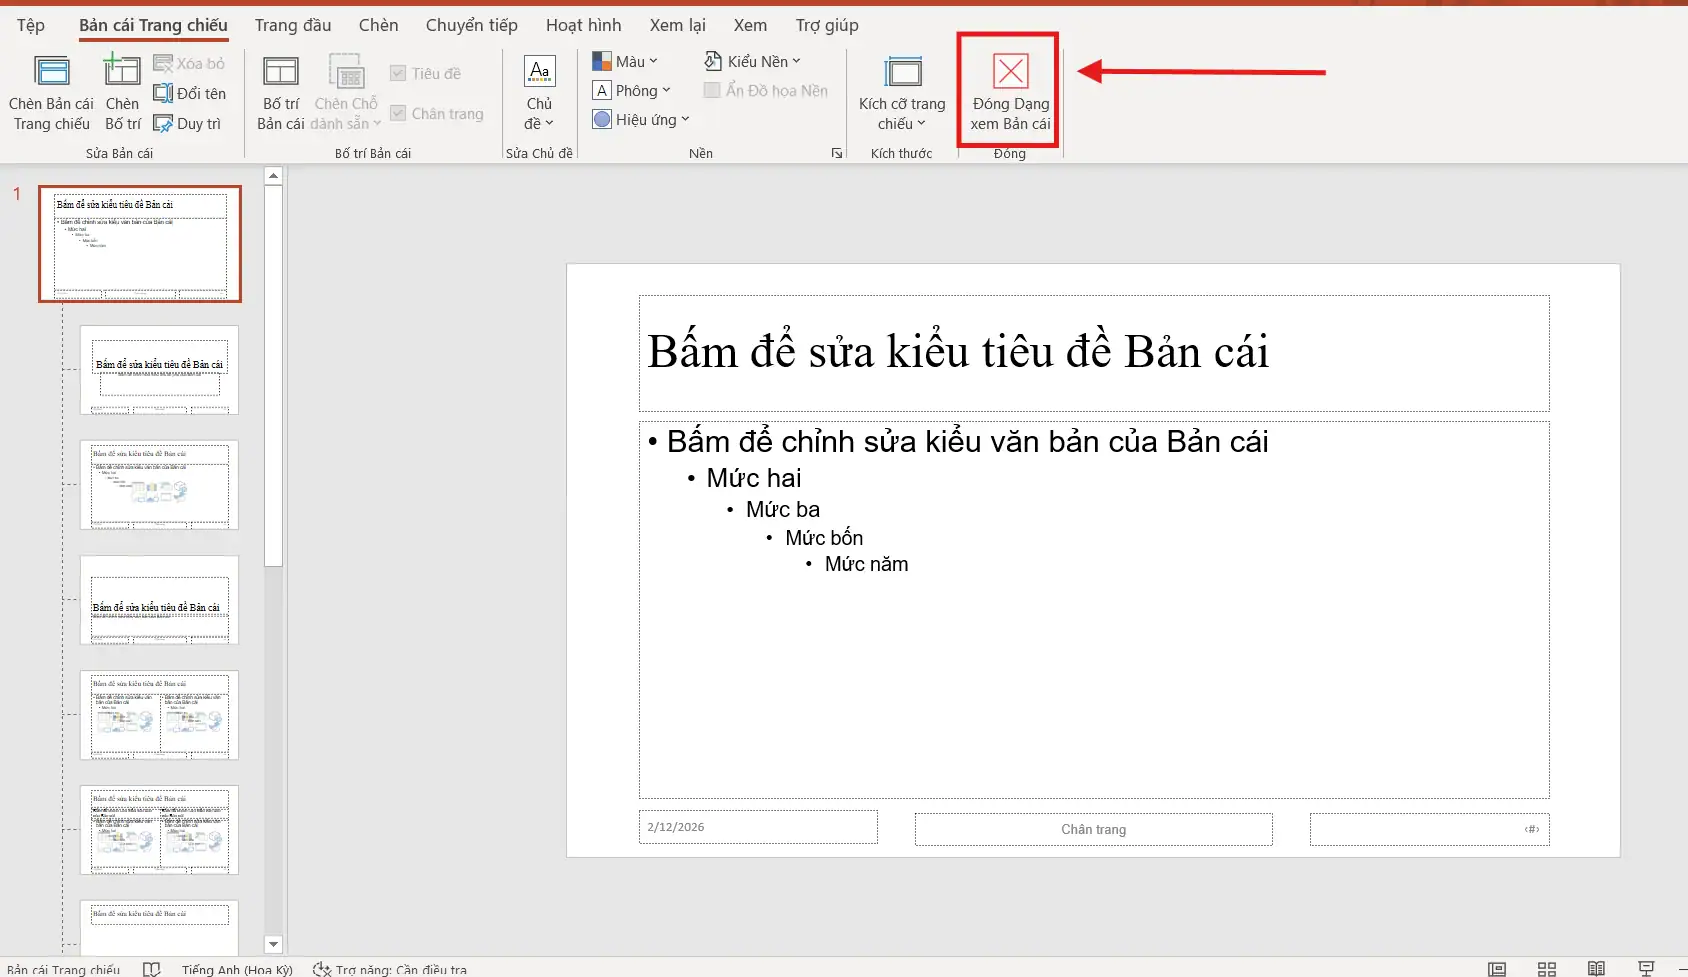The width and height of the screenshot is (1688, 977).
Task: Switch to Normal view from status bar
Action: tap(1497, 969)
